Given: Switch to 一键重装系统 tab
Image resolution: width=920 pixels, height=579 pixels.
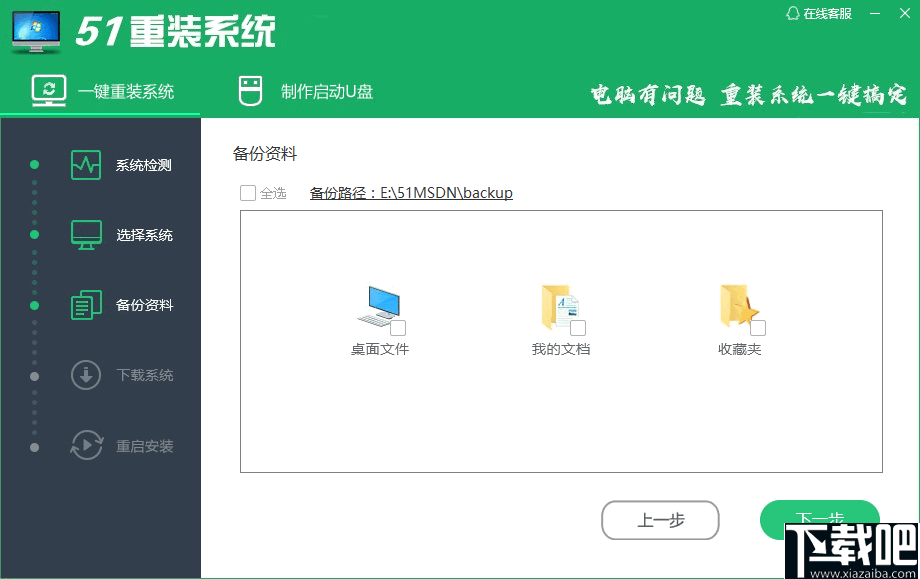Looking at the screenshot, I should pyautogui.click(x=100, y=92).
